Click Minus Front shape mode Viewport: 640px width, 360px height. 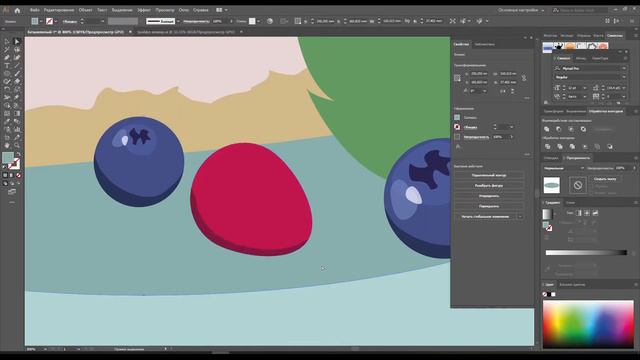click(x=559, y=129)
